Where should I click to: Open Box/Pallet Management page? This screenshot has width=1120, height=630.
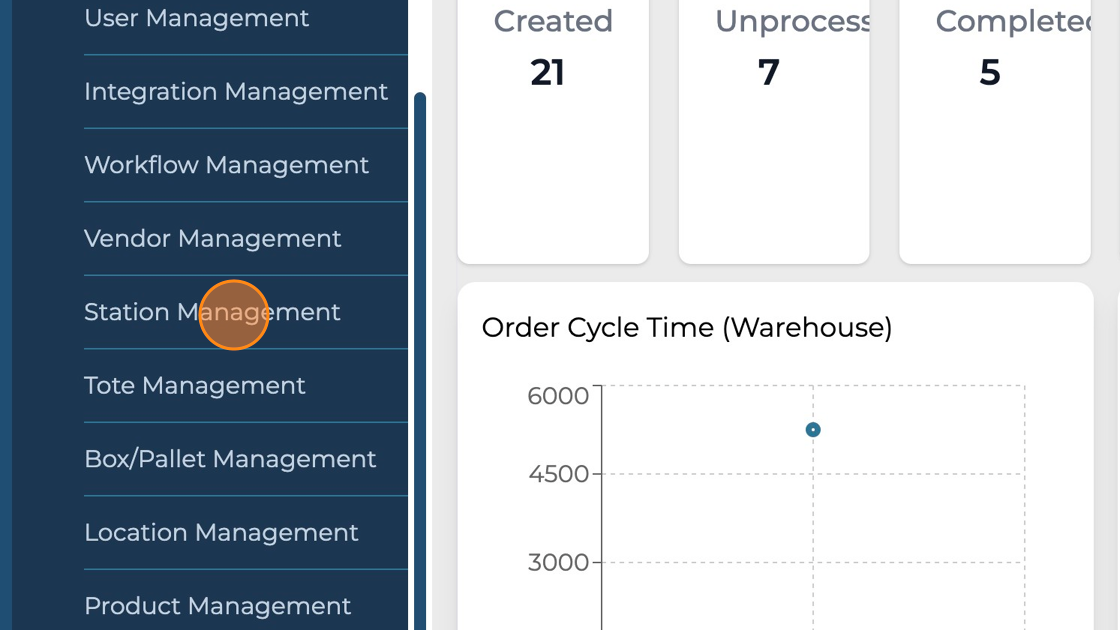[x=230, y=459]
